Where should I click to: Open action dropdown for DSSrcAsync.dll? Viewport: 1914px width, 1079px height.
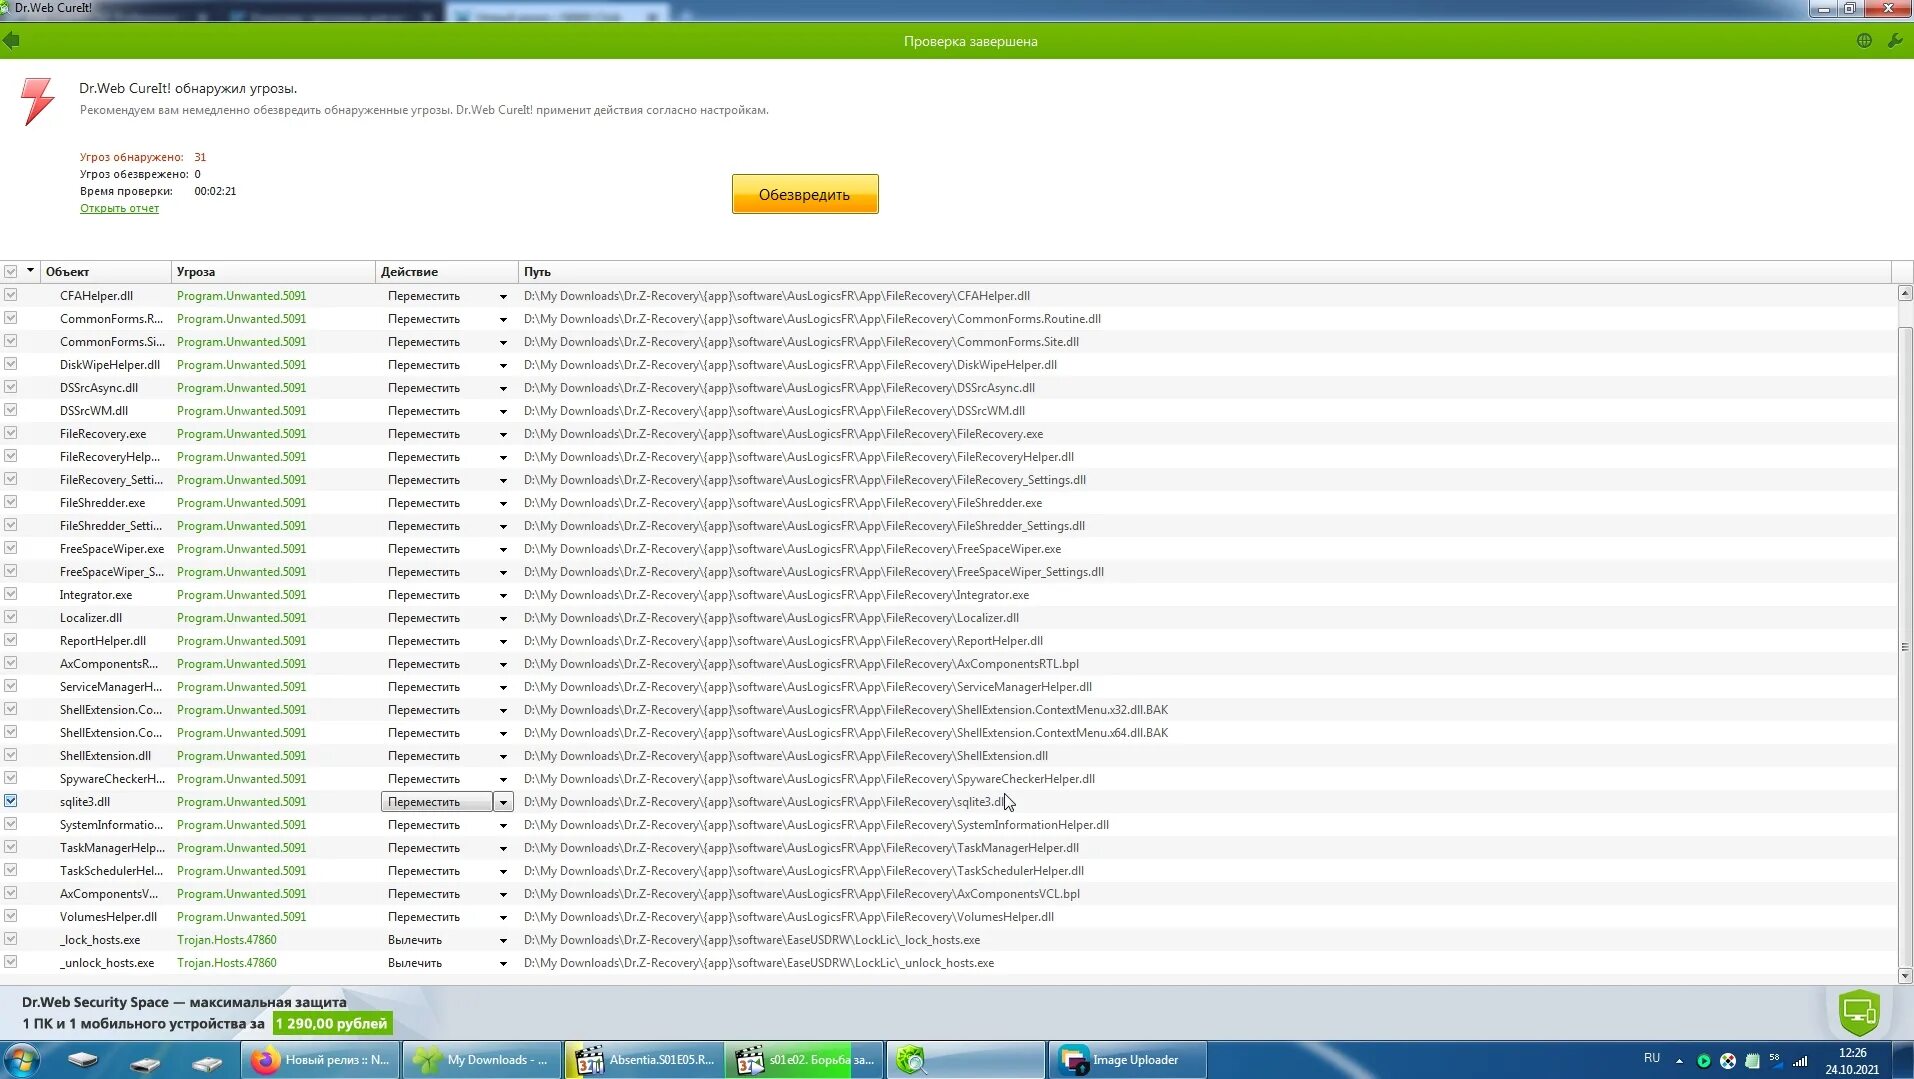tap(503, 388)
